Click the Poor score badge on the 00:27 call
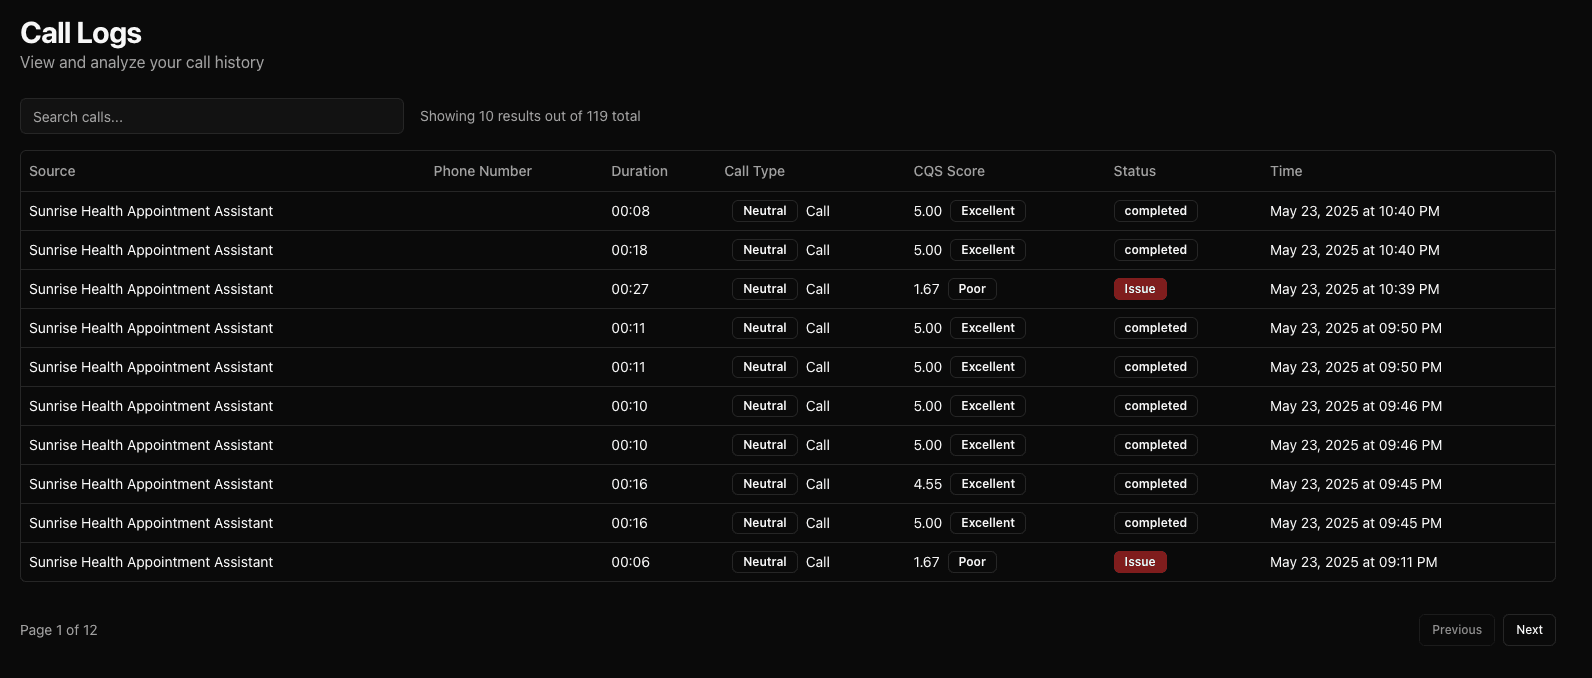The image size is (1592, 678). click(971, 288)
